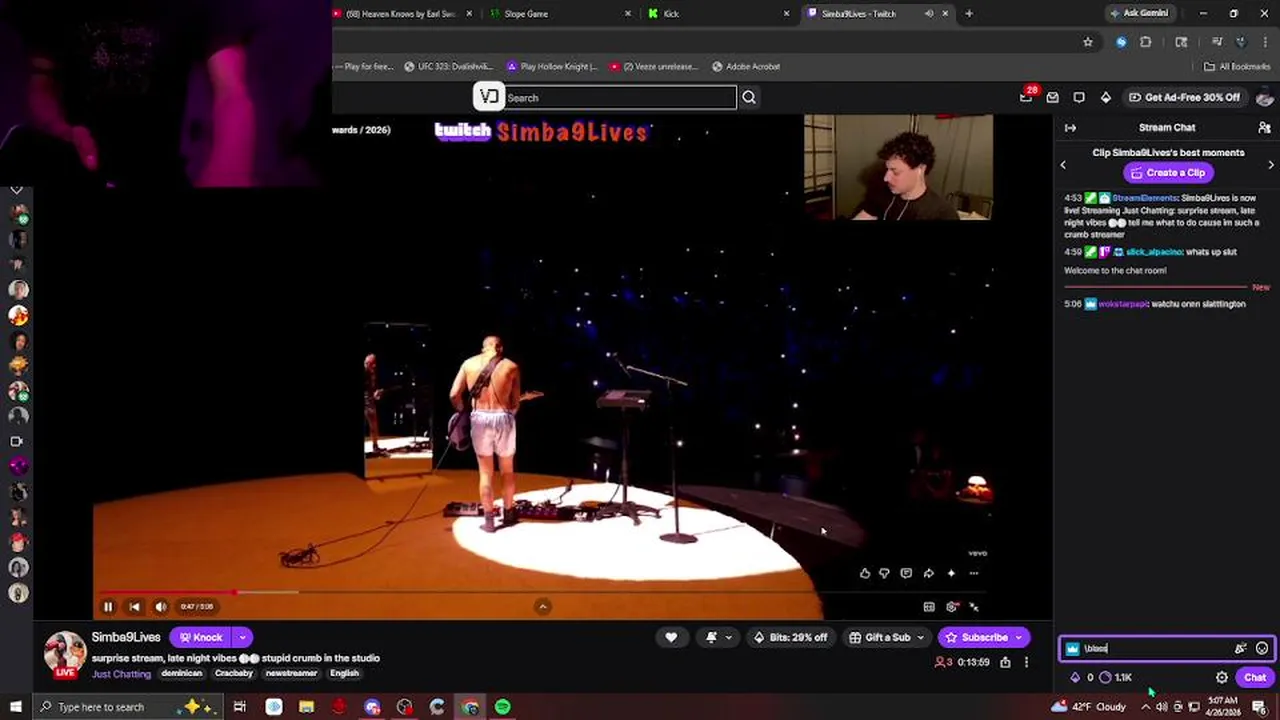The image size is (1280, 720).
Task: Click the Knock button
Action: pos(201,637)
